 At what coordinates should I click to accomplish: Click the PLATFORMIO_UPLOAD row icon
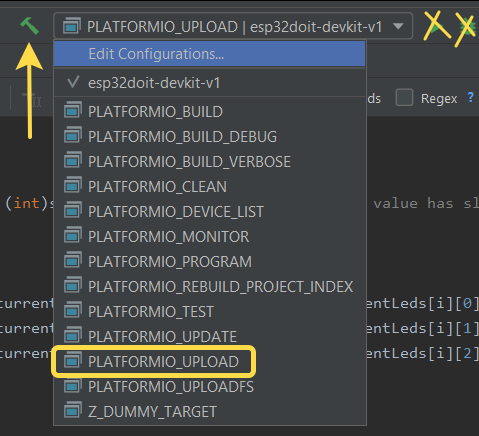click(73, 360)
